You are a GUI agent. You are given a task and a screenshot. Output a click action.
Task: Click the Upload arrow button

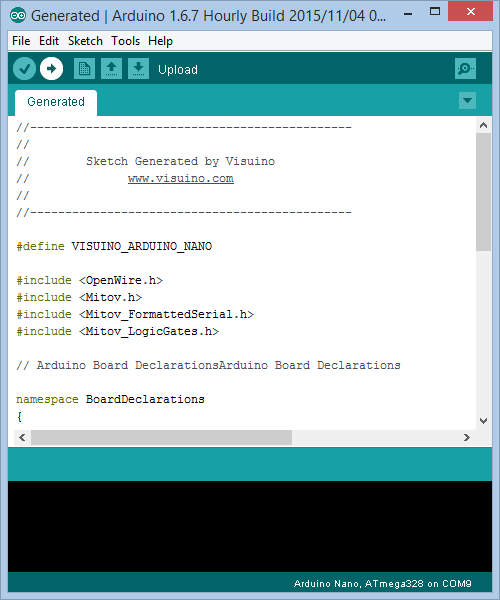point(51,69)
